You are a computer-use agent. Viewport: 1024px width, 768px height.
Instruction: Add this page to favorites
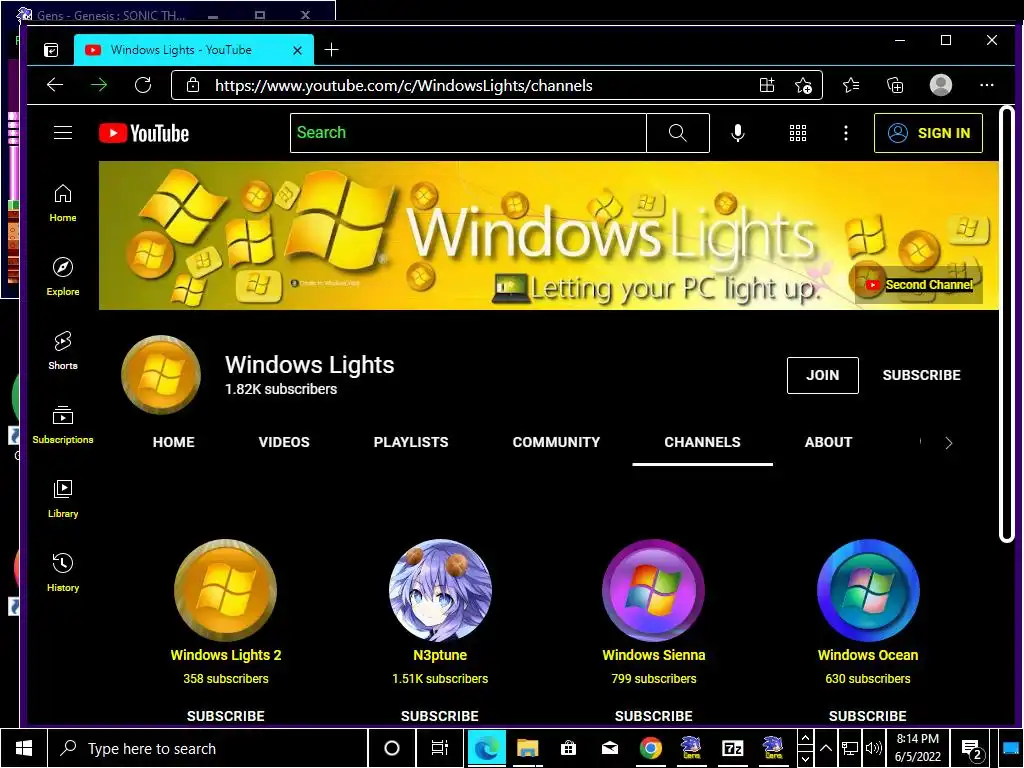click(803, 86)
